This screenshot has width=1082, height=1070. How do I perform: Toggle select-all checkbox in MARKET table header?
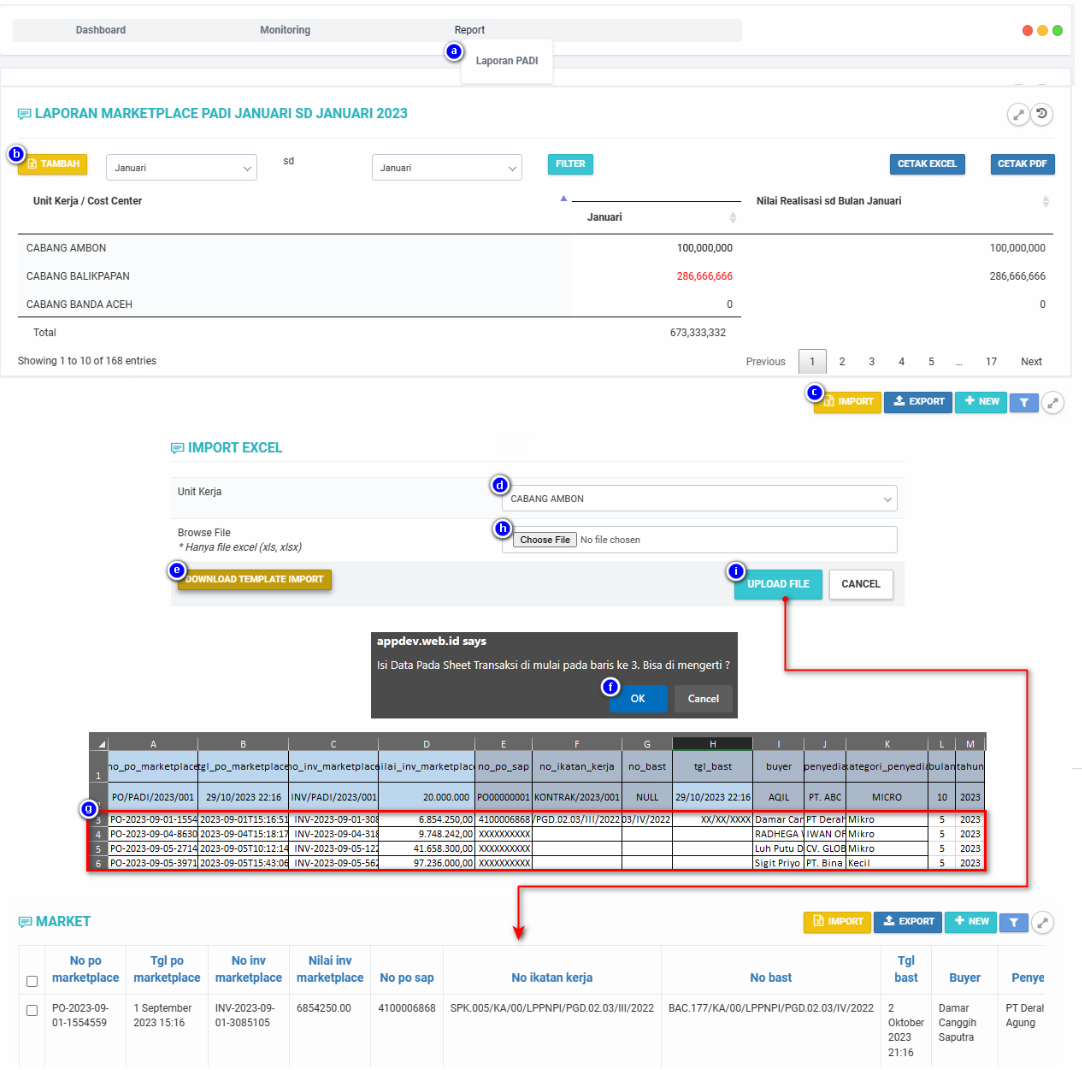pos(32,982)
